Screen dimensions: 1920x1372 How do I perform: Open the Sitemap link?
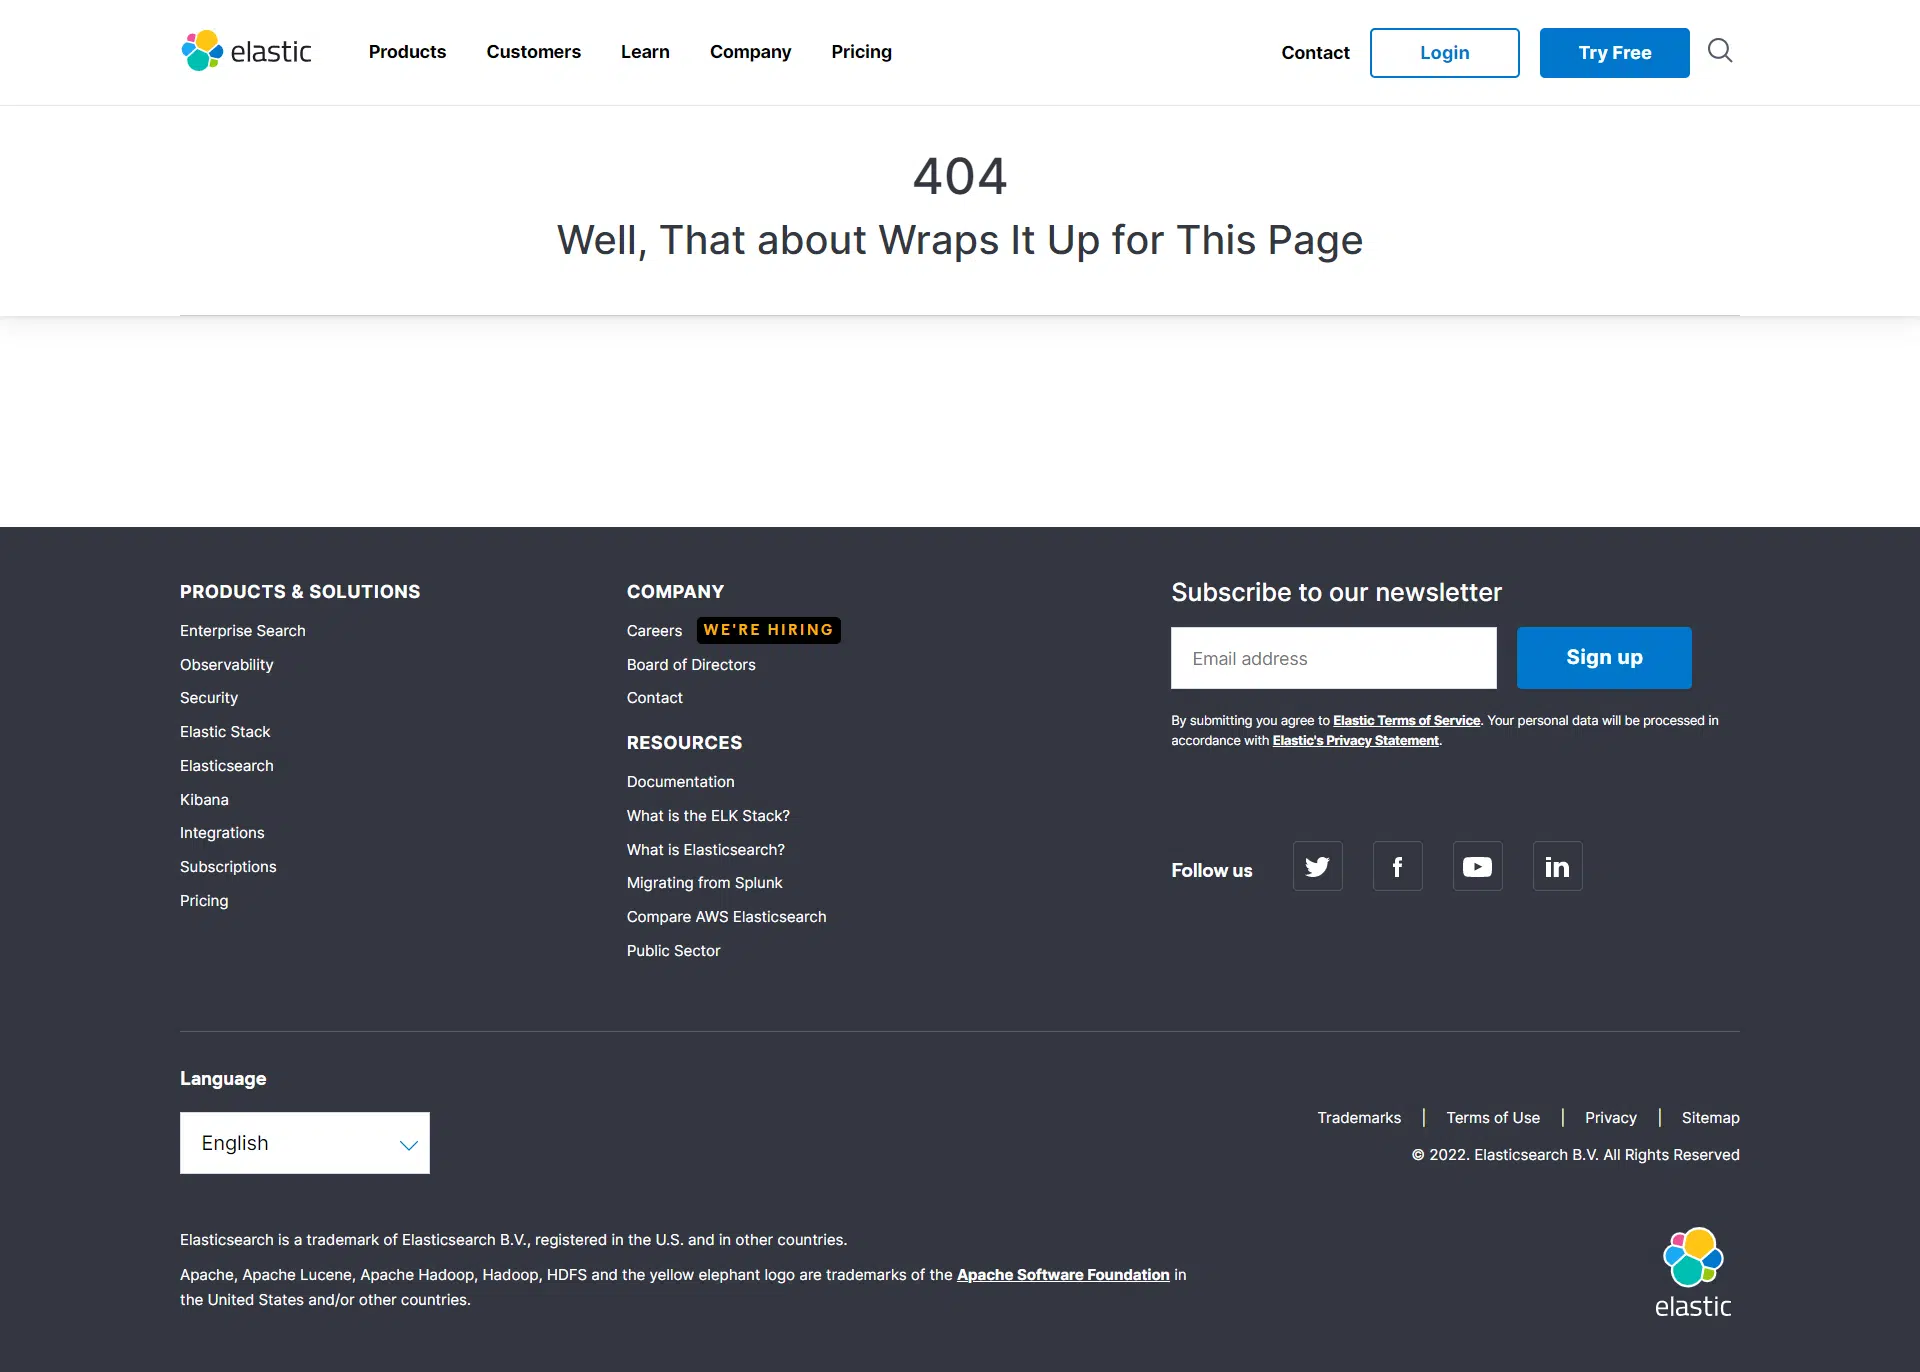[x=1710, y=1118]
